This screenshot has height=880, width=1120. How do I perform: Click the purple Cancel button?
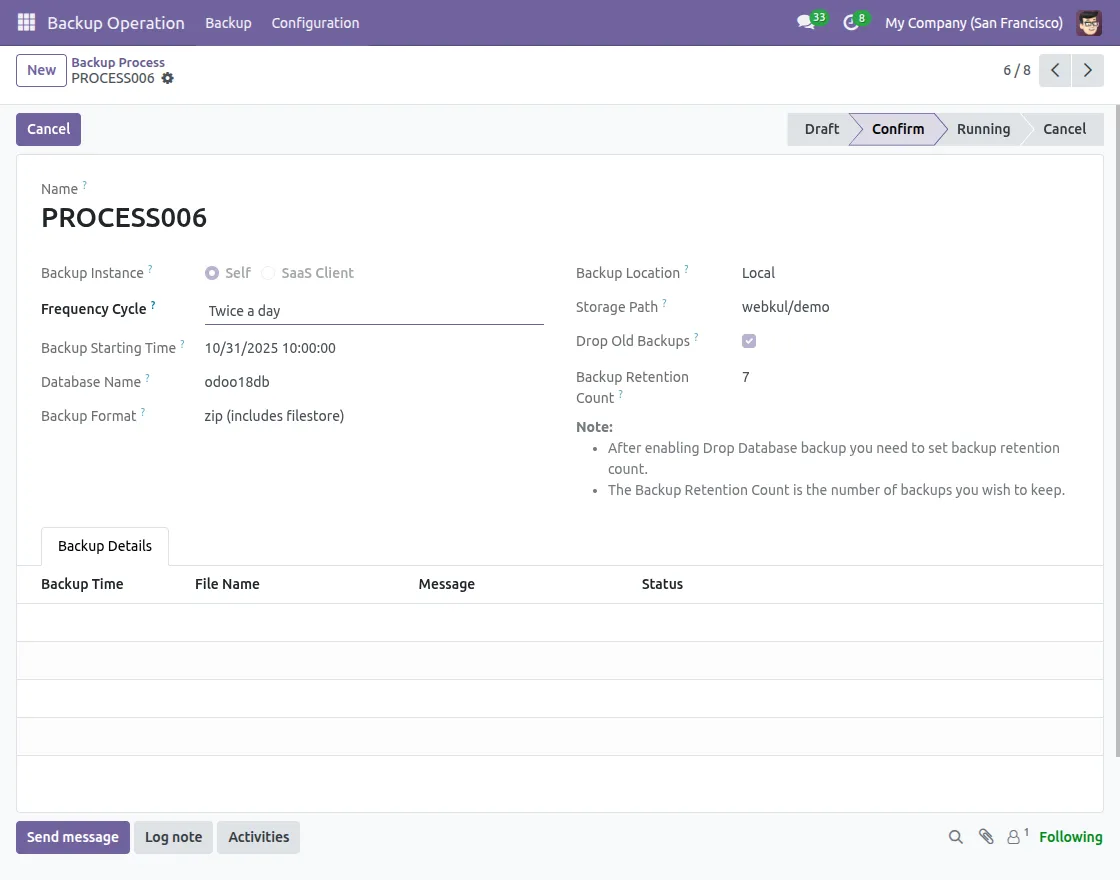point(48,129)
